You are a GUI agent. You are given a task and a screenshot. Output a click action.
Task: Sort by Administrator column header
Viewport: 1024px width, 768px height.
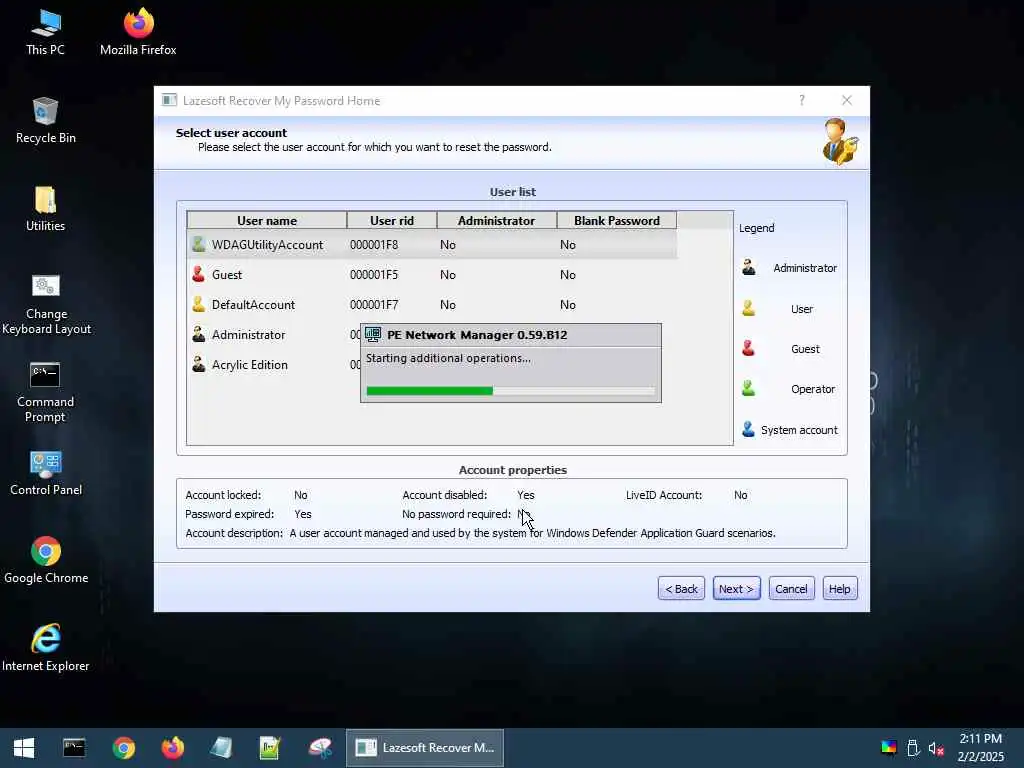click(496, 221)
